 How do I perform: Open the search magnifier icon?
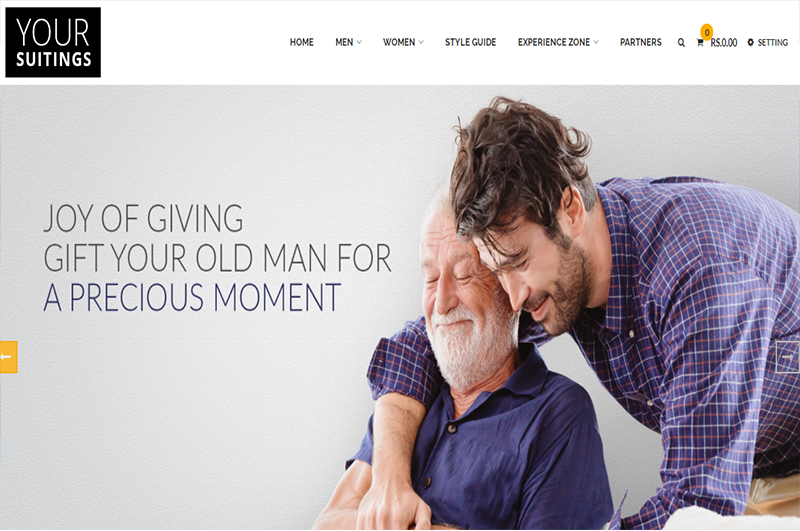pos(681,43)
